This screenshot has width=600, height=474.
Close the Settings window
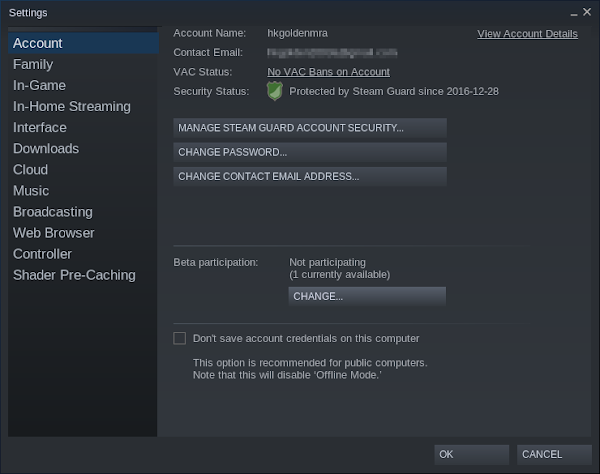[587, 12]
